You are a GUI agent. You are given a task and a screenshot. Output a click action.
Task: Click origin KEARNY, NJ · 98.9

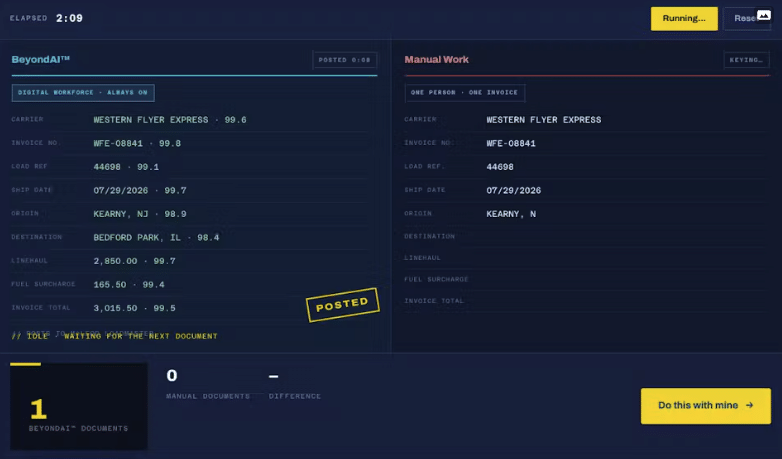tap(140, 214)
